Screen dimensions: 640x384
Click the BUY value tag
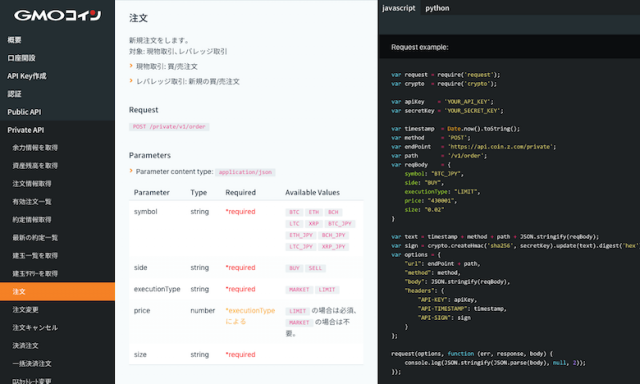294,268
